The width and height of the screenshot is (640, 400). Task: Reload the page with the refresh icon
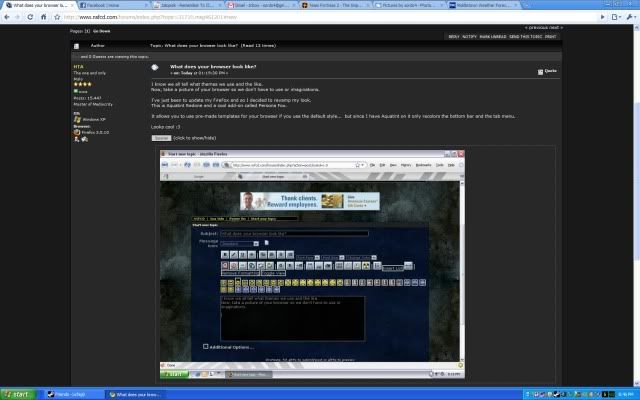pyautogui.click(x=30, y=17)
